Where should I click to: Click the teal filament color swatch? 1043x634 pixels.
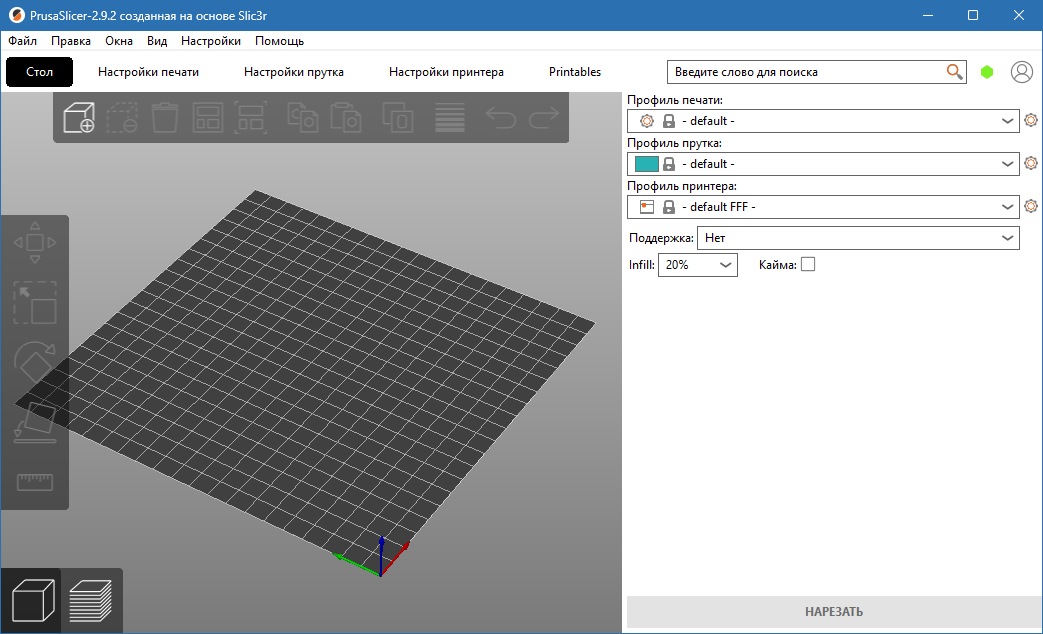tap(647, 164)
